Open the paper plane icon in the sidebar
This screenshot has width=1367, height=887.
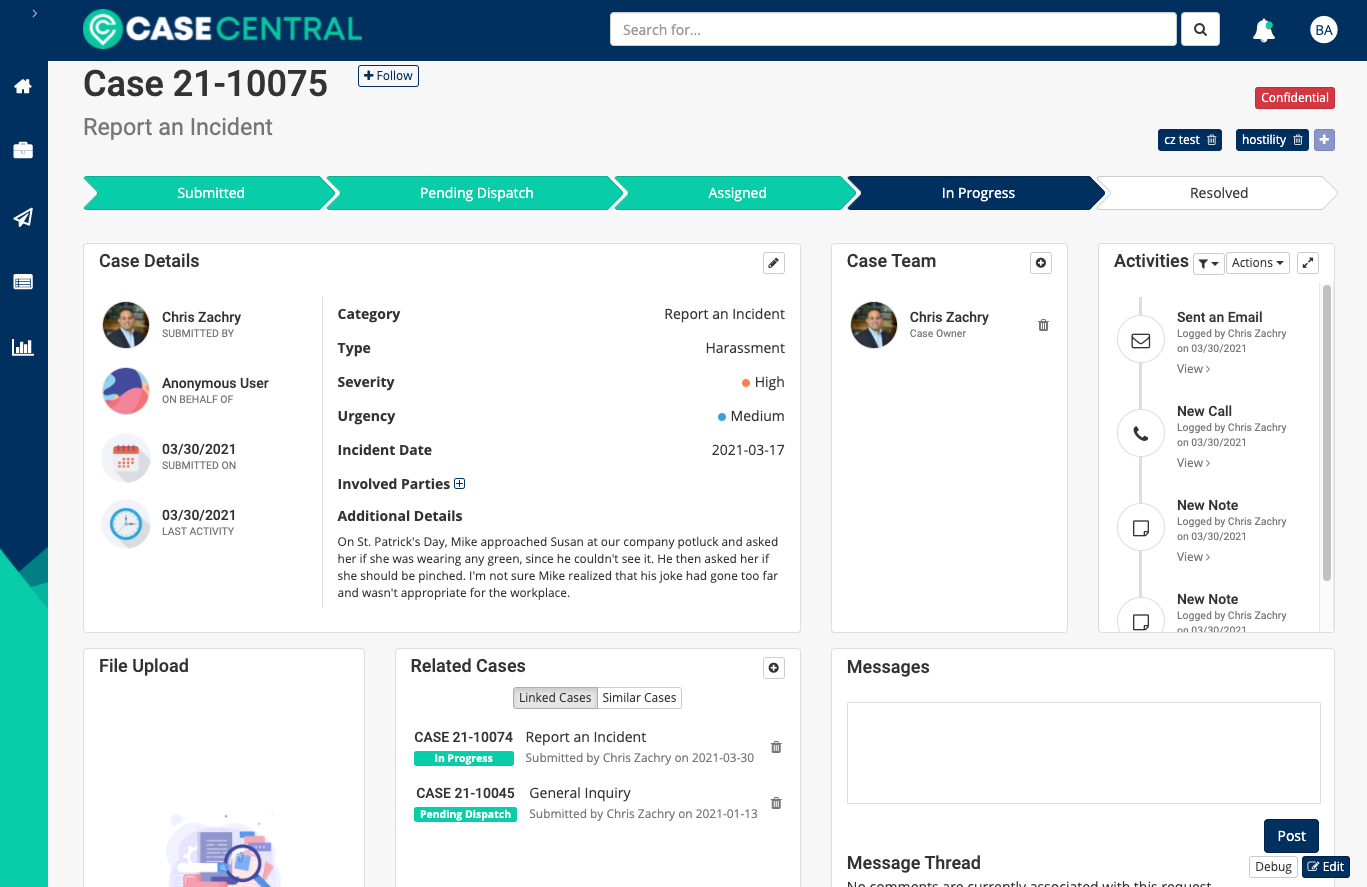tap(23, 217)
